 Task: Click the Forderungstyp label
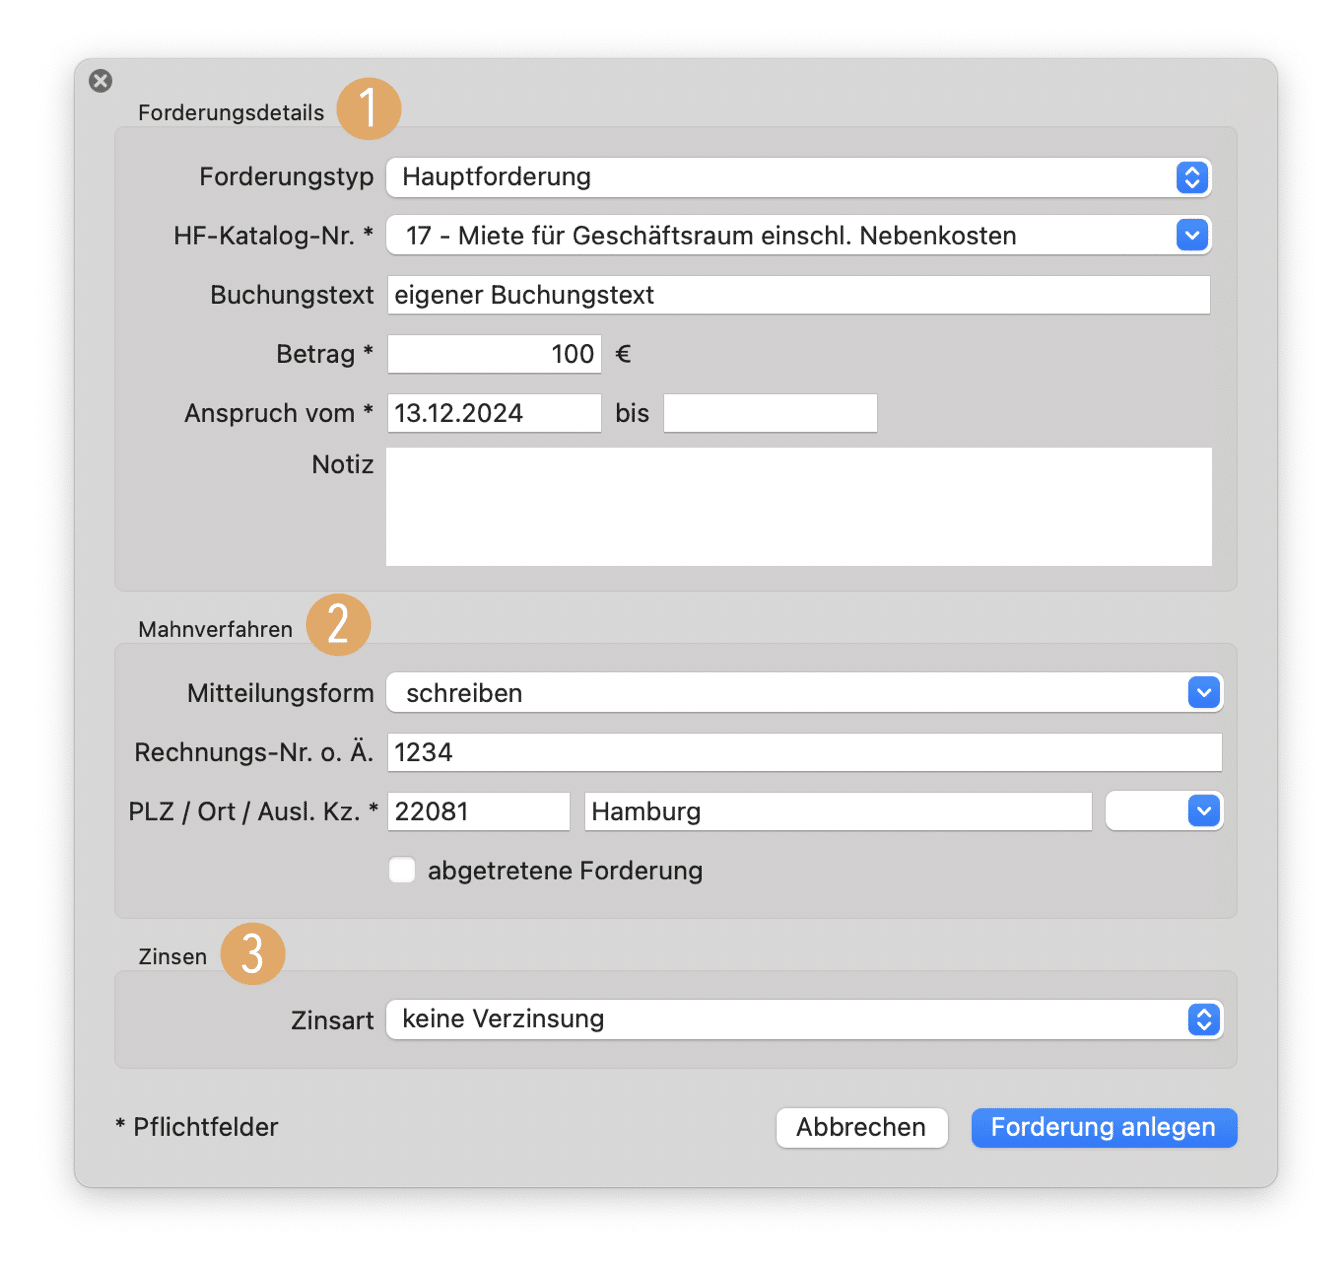(x=286, y=177)
